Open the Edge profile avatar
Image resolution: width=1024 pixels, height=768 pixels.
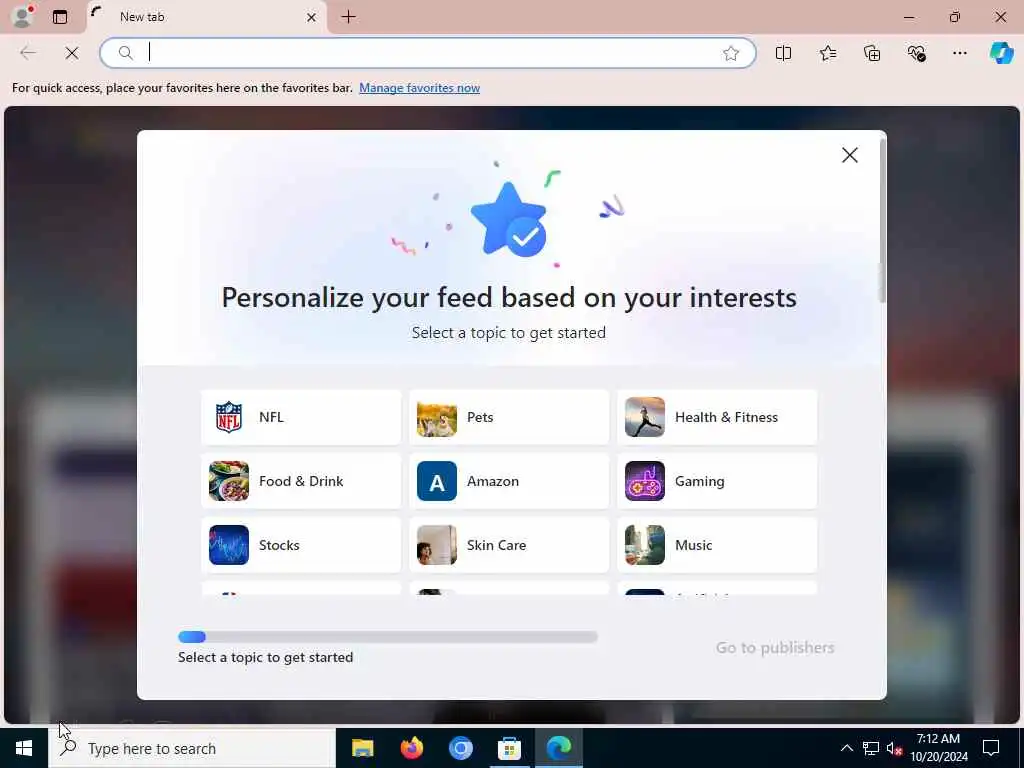tap(22, 16)
